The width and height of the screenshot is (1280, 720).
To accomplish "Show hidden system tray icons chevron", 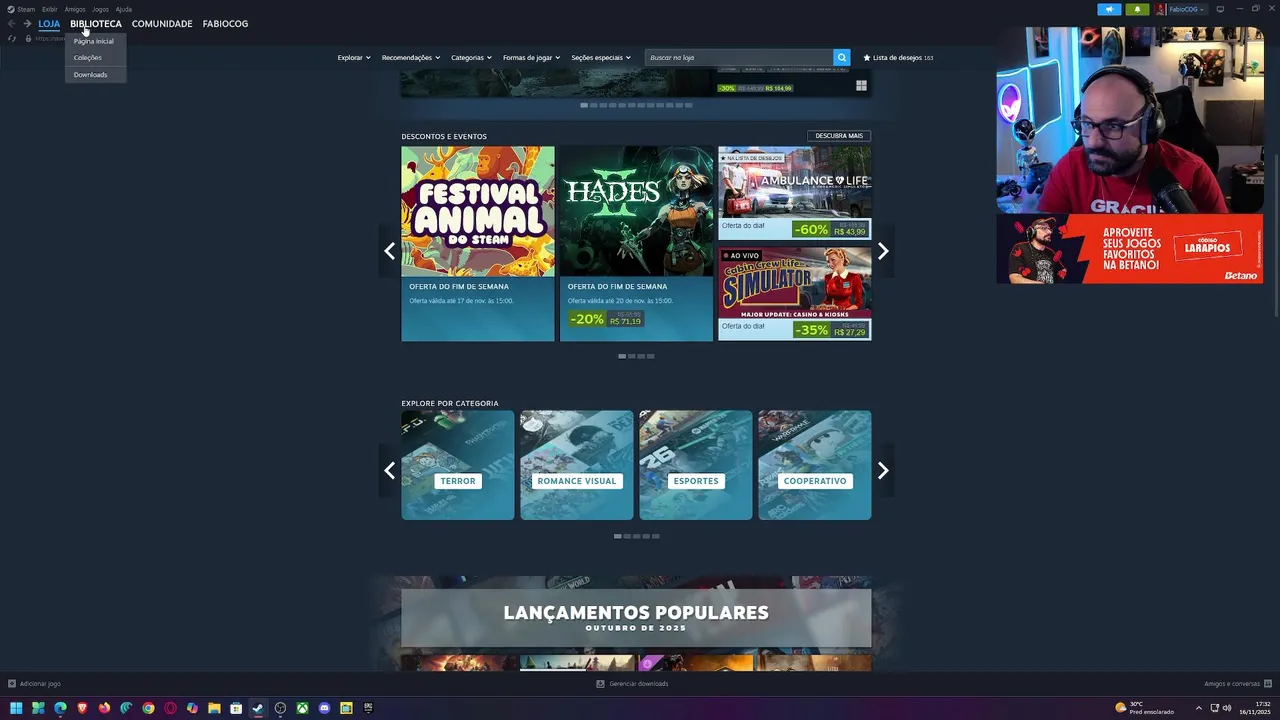I will tap(1198, 708).
